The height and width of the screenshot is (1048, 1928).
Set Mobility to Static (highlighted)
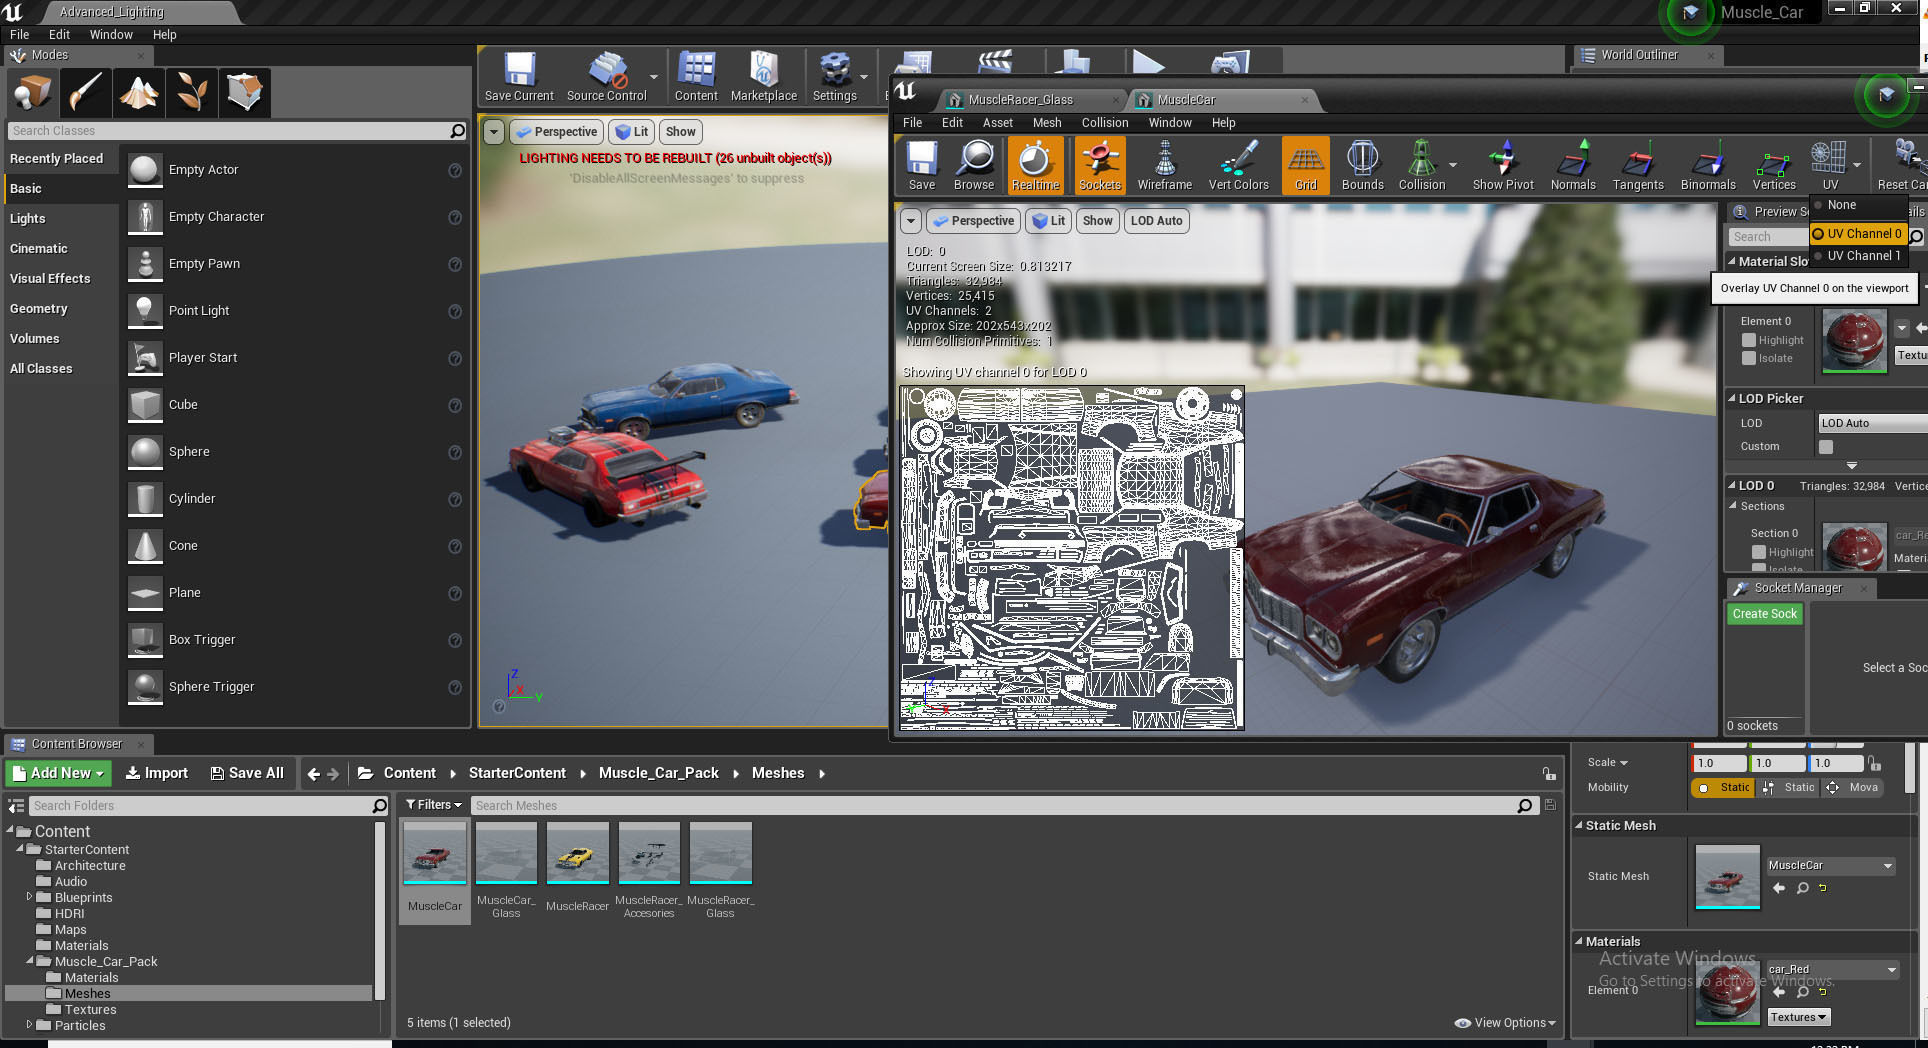(1722, 788)
